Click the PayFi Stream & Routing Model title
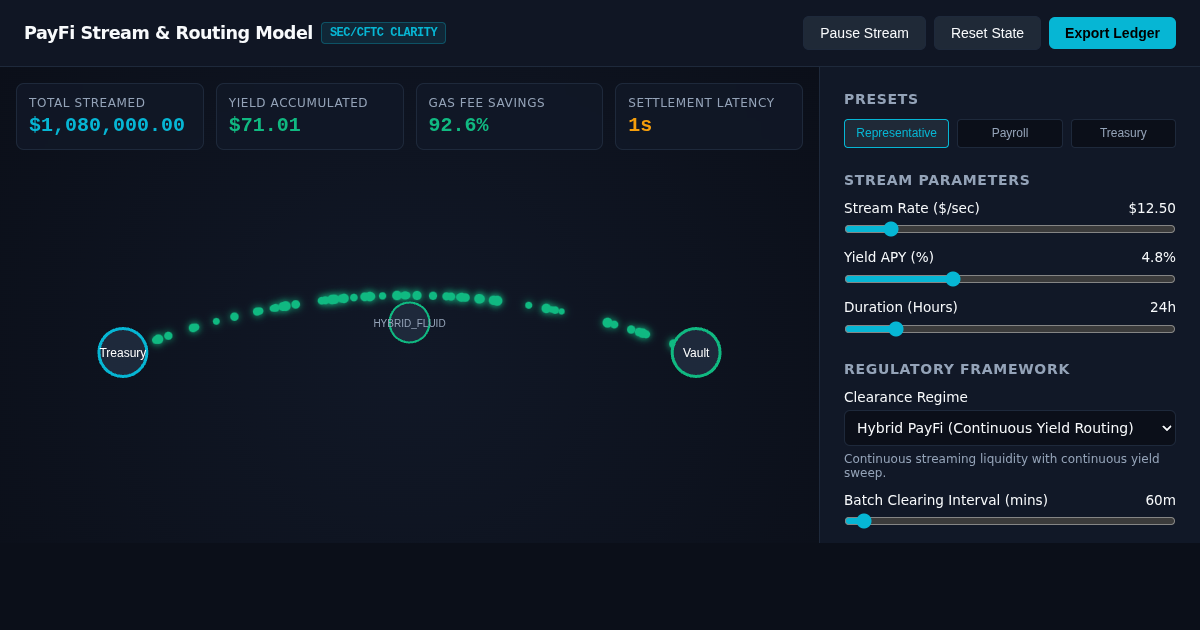Viewport: 1200px width, 630px height. pos(168,33)
